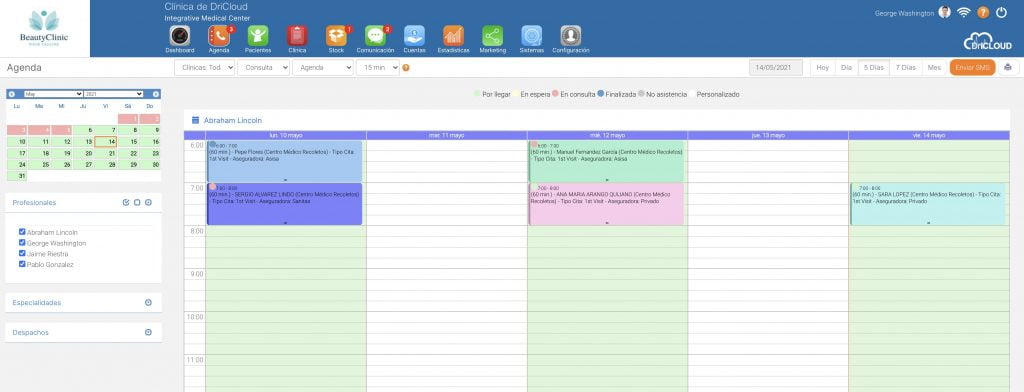
Task: Click the help icon beside 15 min dropdown
Action: pos(406,68)
